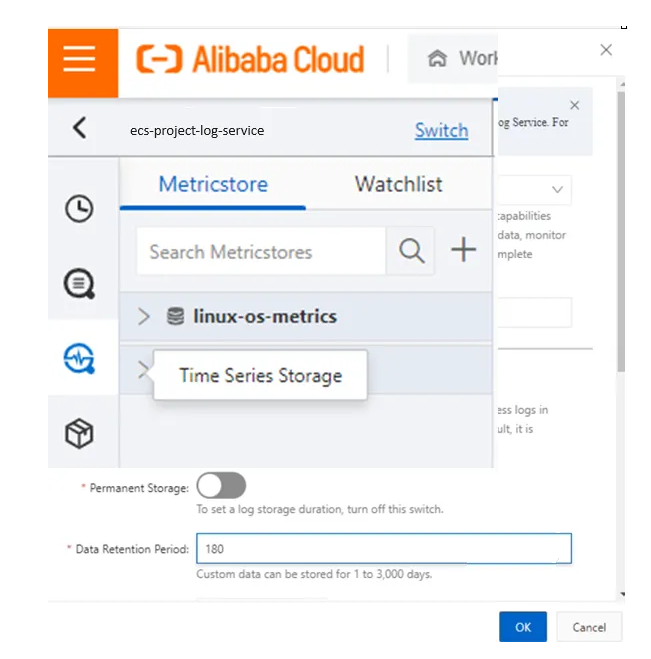This screenshot has width=651, height=659.
Task: Open the orange hamburger menu
Action: coord(82,60)
